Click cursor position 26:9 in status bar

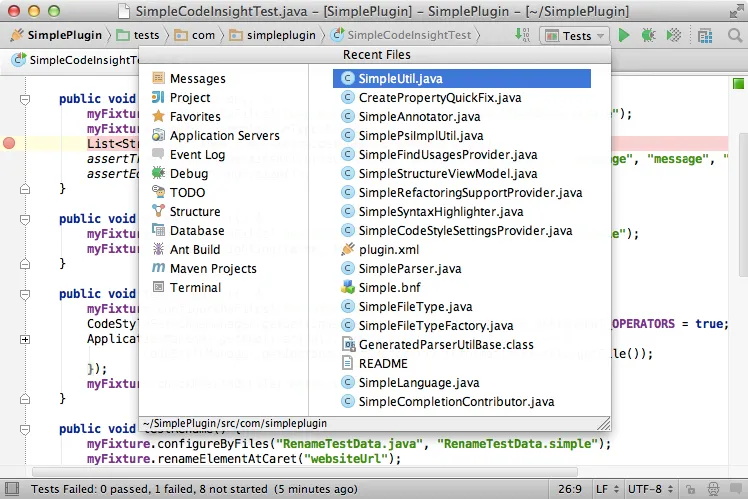coord(570,489)
